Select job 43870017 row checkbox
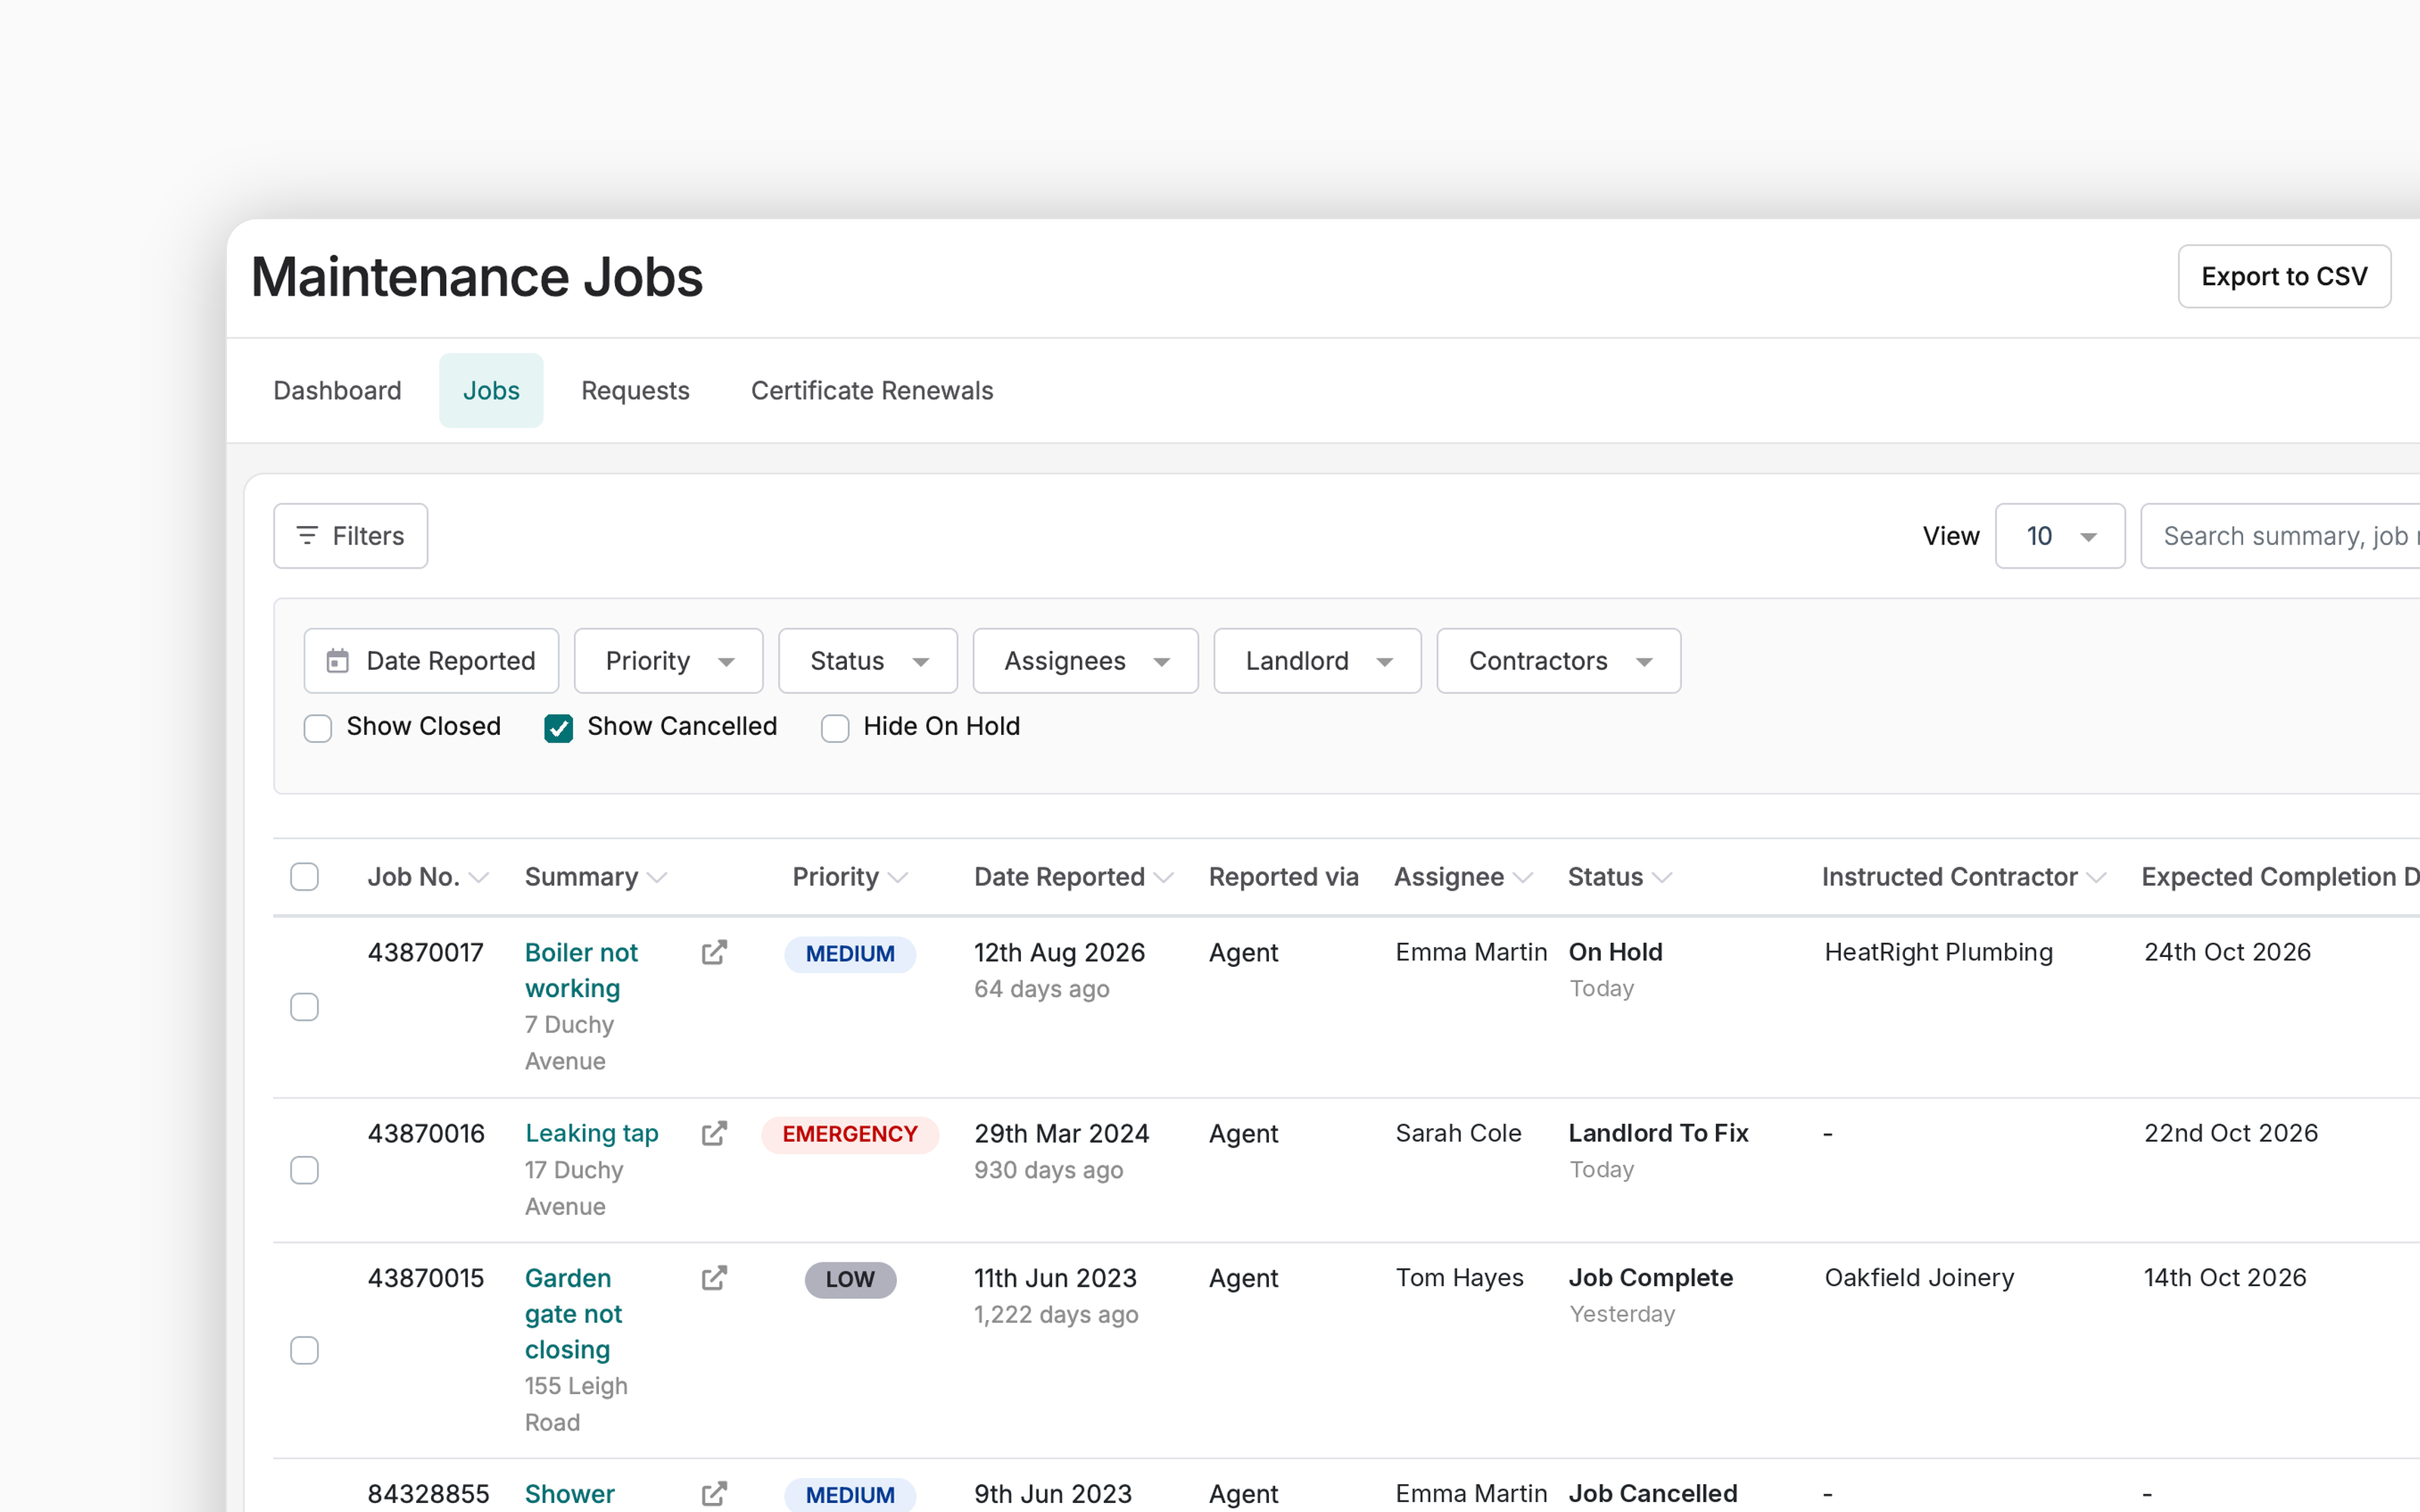This screenshot has height=1512, width=2420. [x=304, y=1007]
